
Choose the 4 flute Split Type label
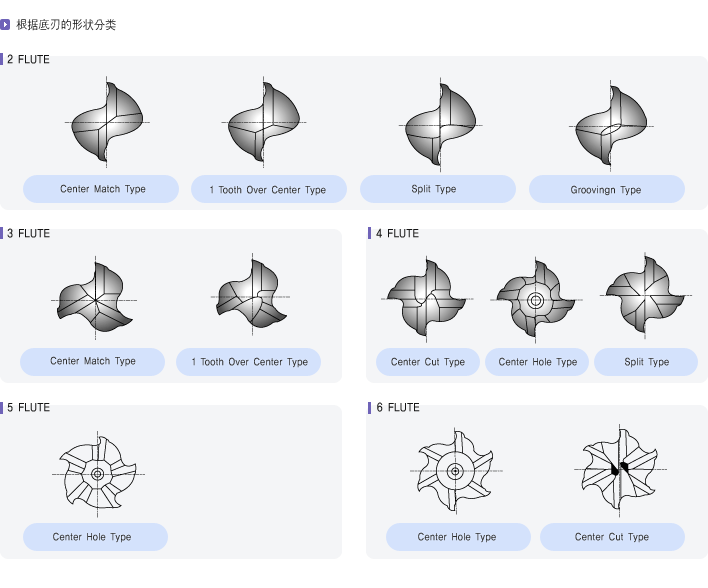[x=646, y=362]
